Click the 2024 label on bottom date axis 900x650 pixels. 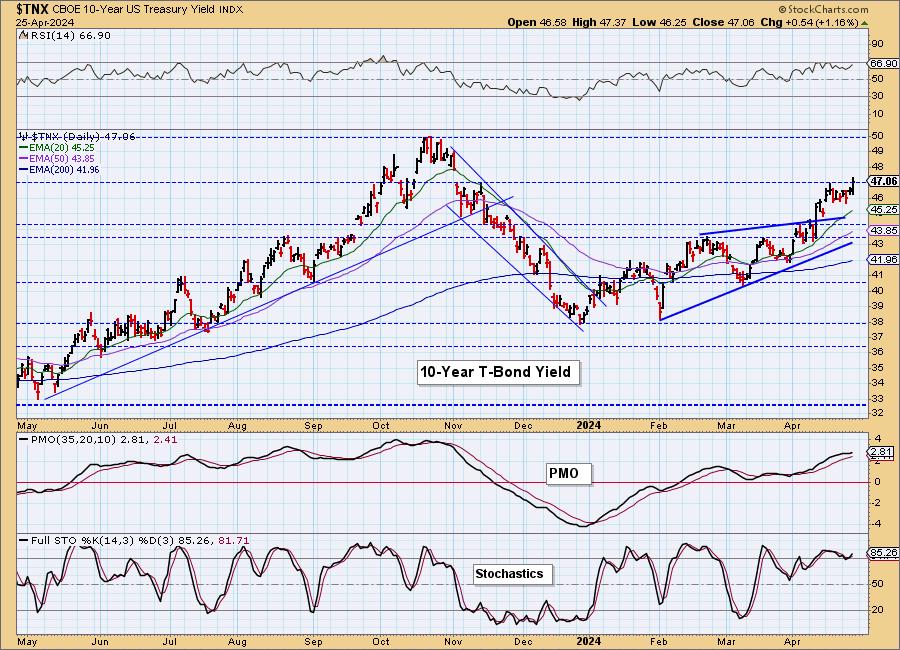click(588, 641)
